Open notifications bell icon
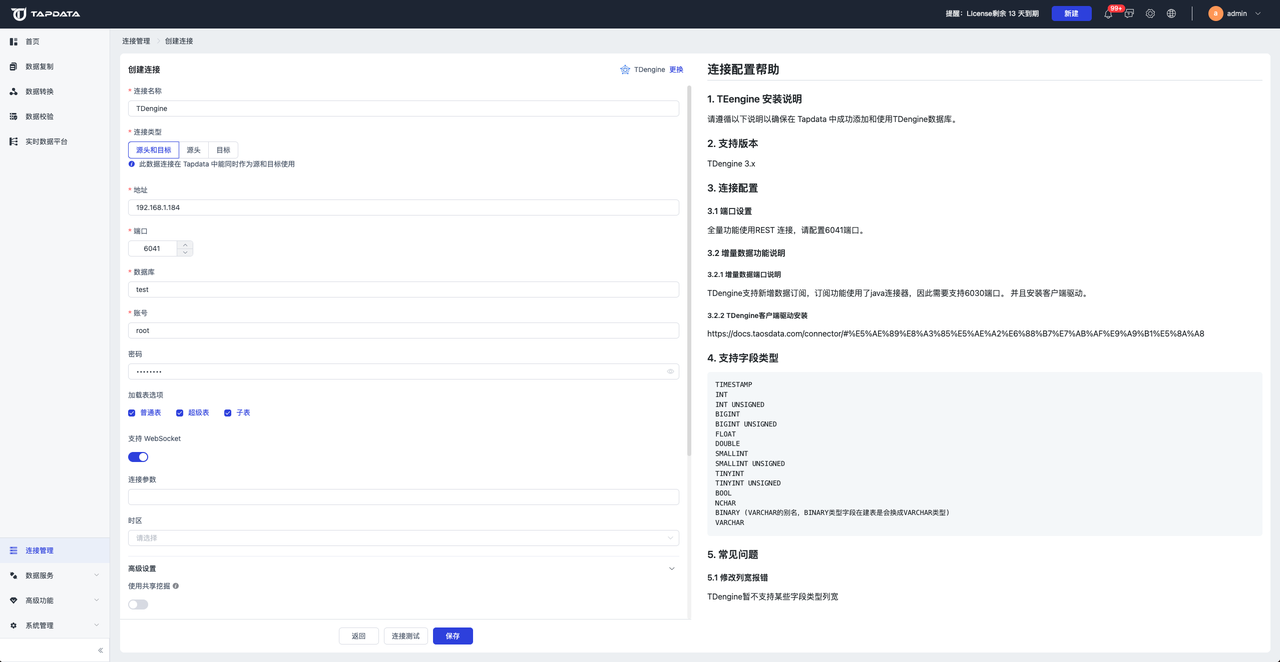This screenshot has width=1280, height=662. point(1108,14)
